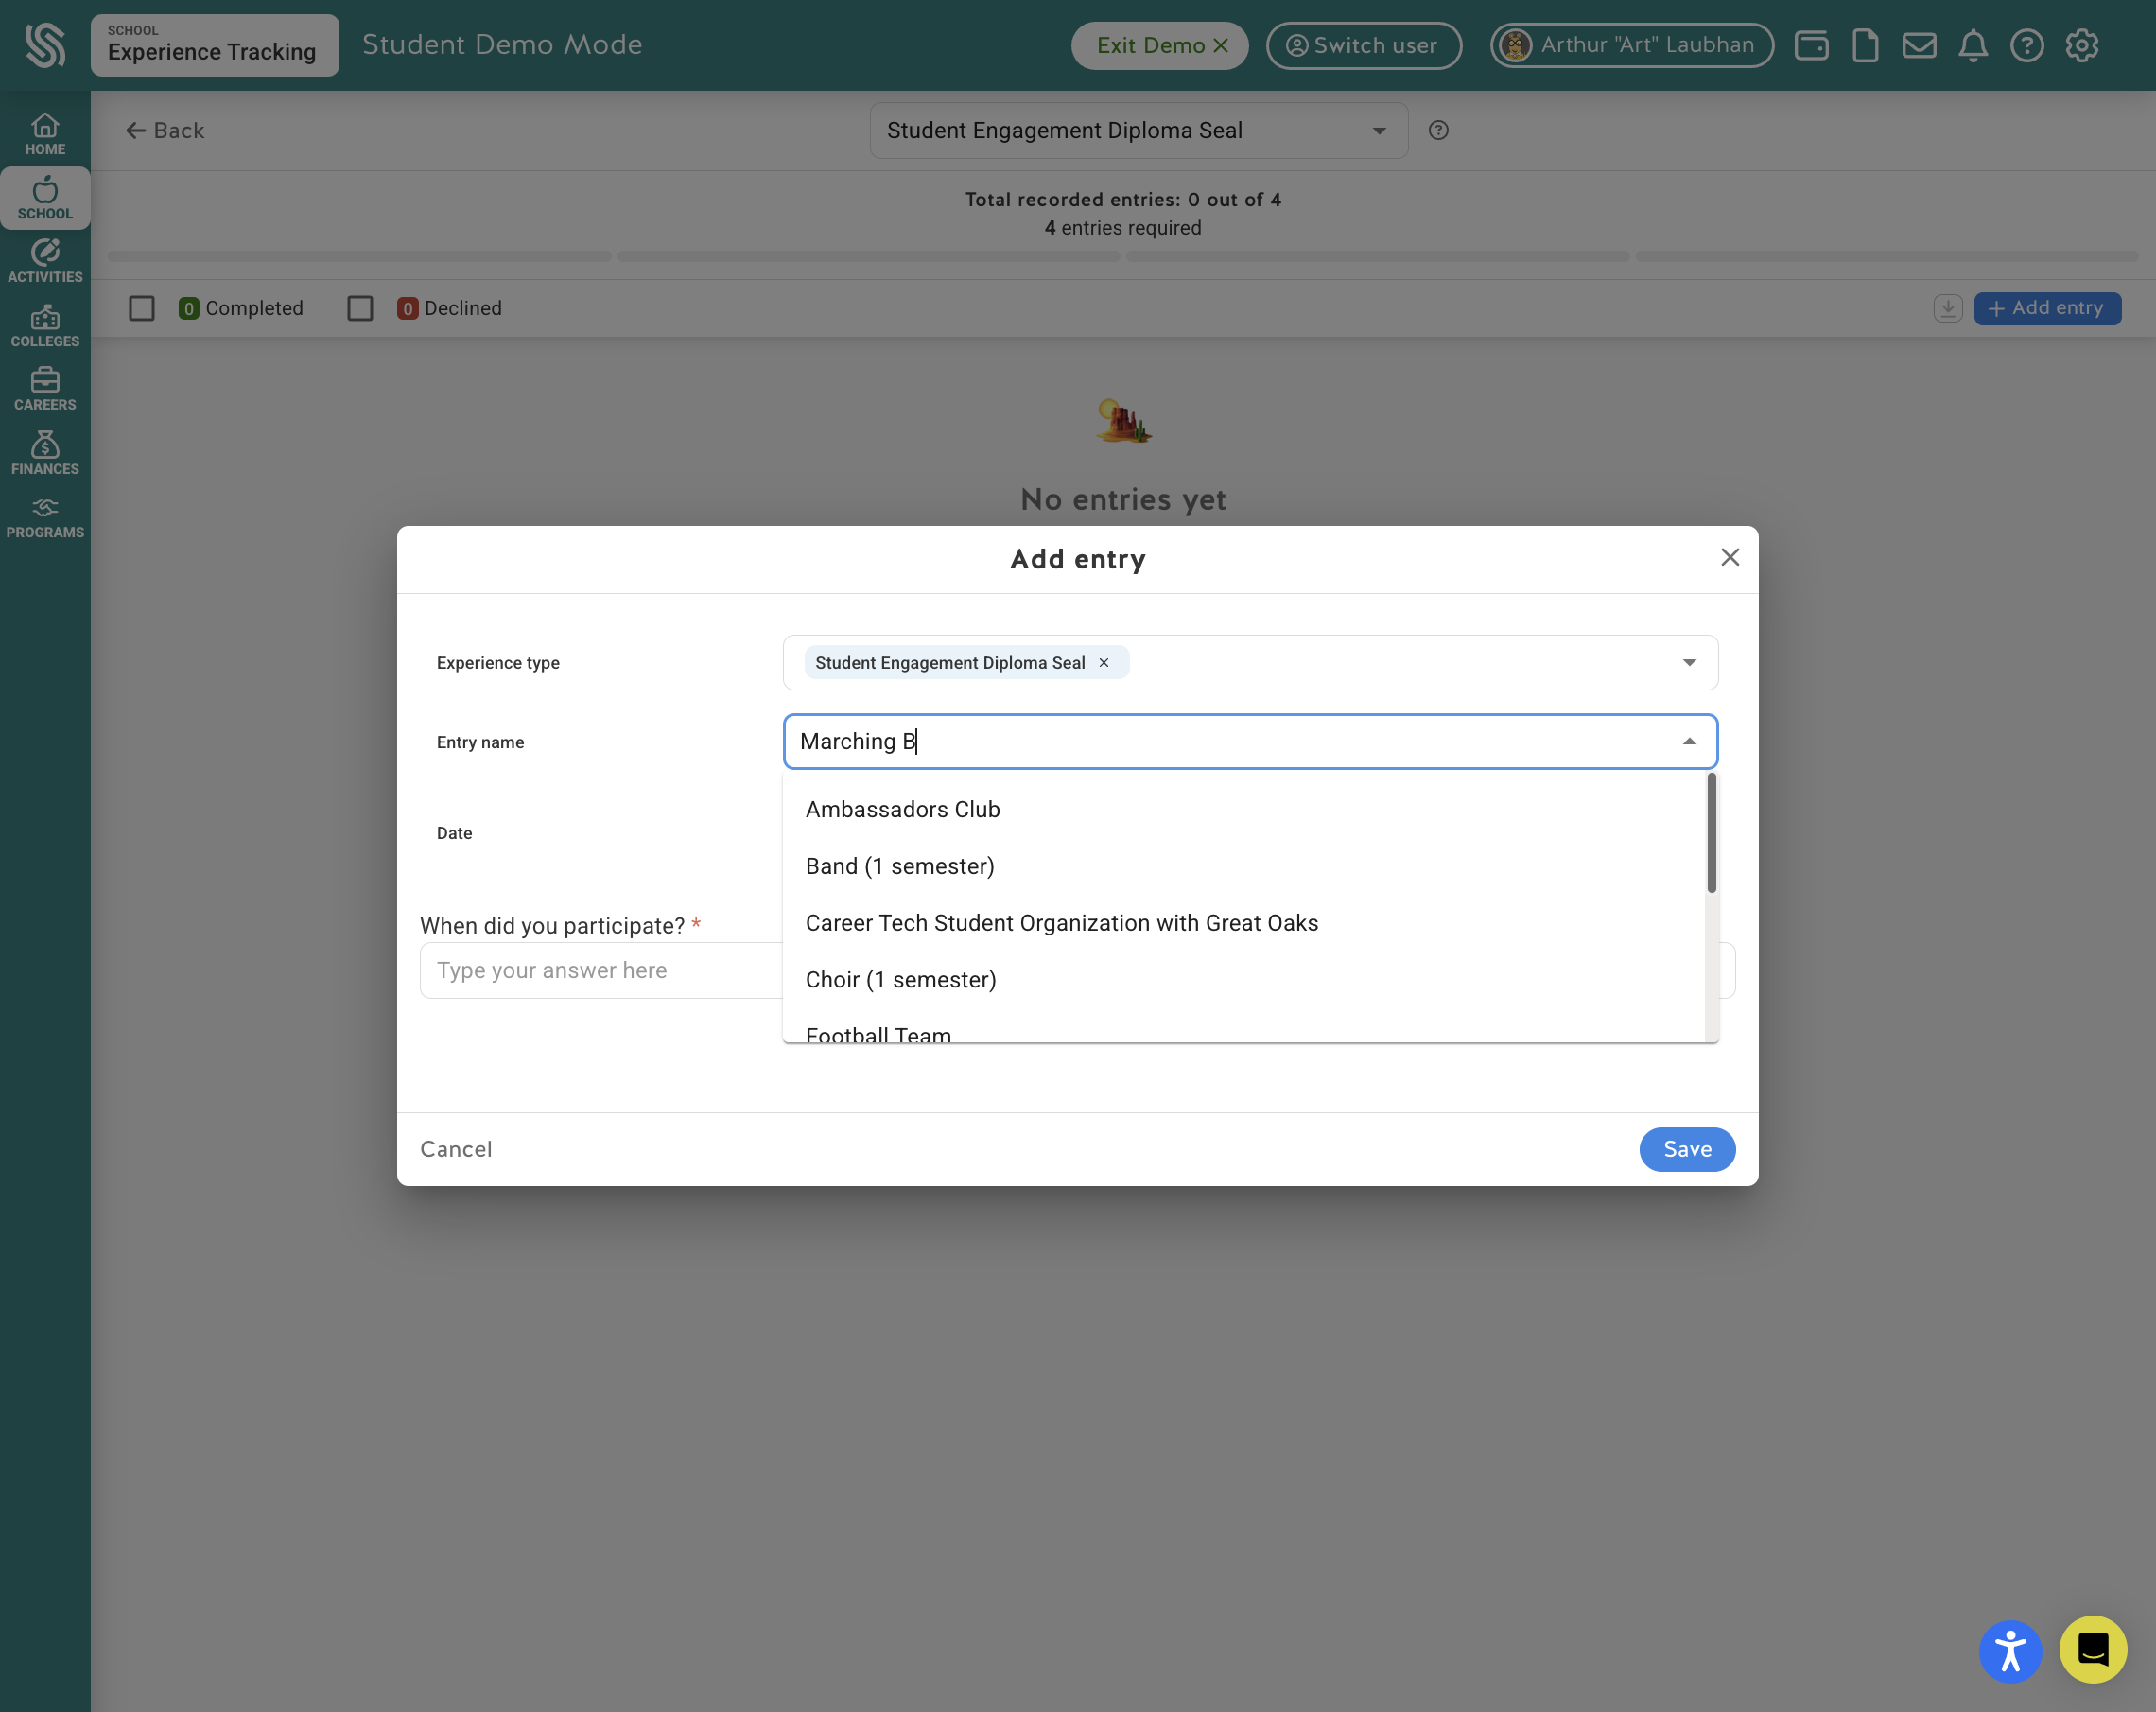The width and height of the screenshot is (2156, 1712).
Task: Click the help icon beside Diploma Seal dropdown
Action: tap(1438, 130)
